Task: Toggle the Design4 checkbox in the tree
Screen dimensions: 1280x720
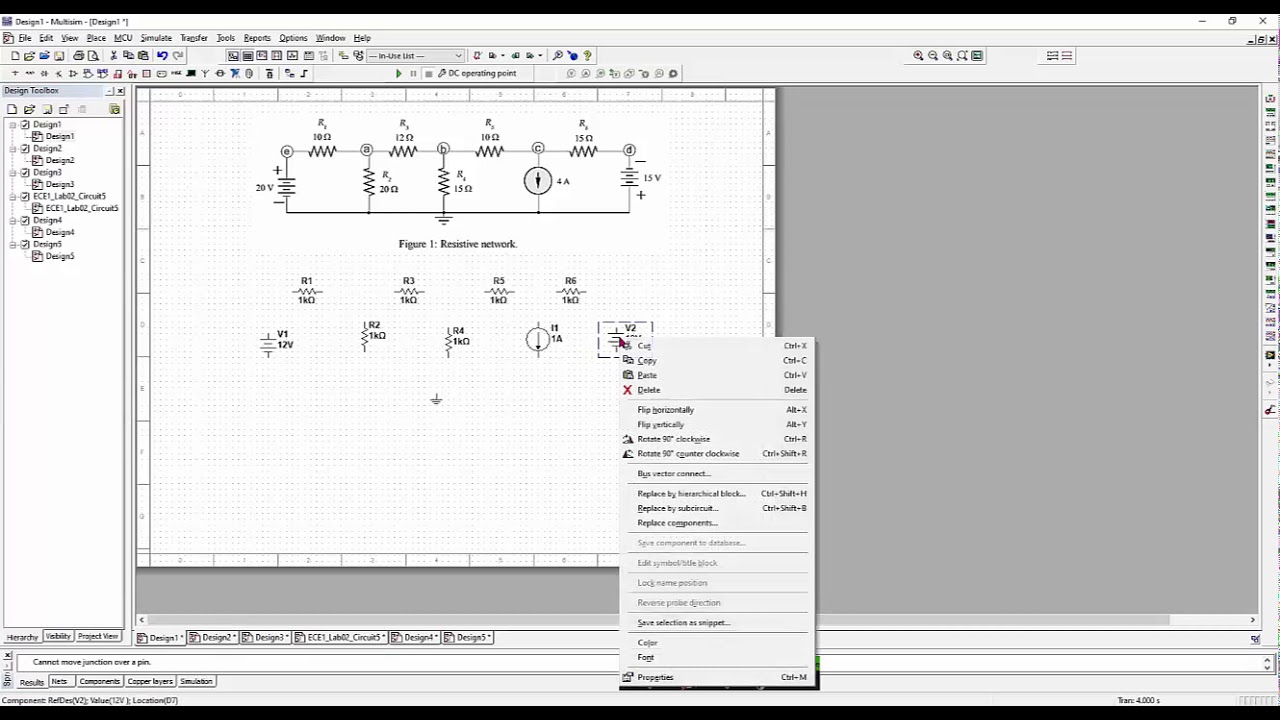Action: click(x=25, y=220)
